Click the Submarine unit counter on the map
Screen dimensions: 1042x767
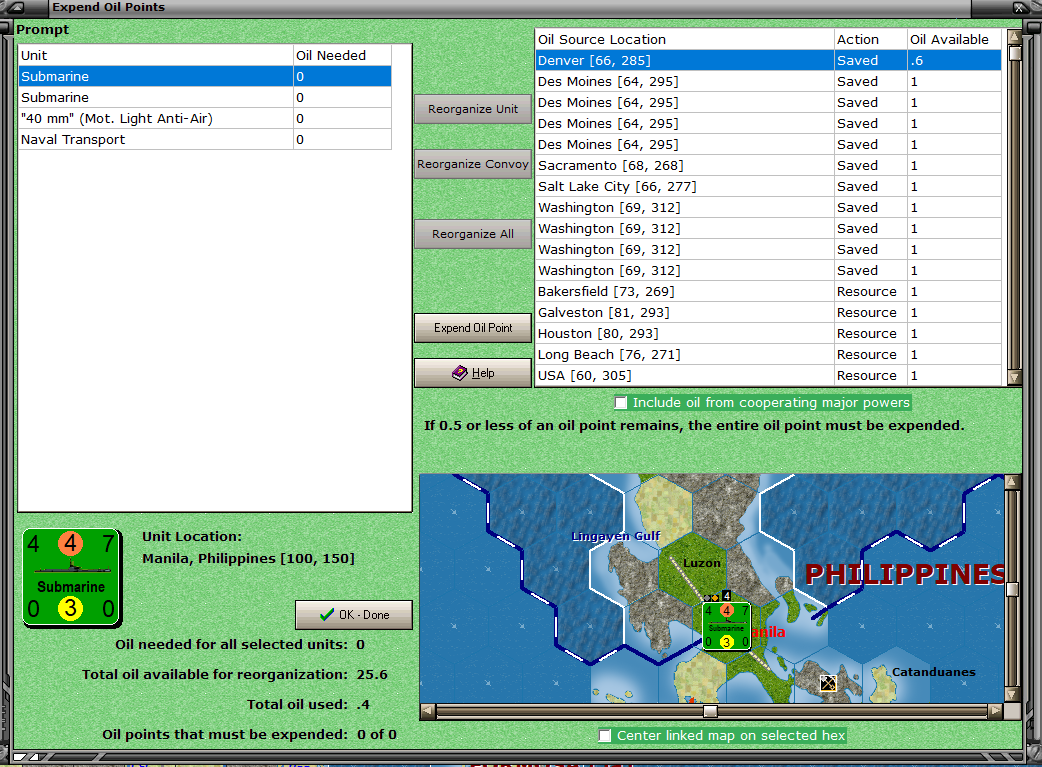coord(727,626)
